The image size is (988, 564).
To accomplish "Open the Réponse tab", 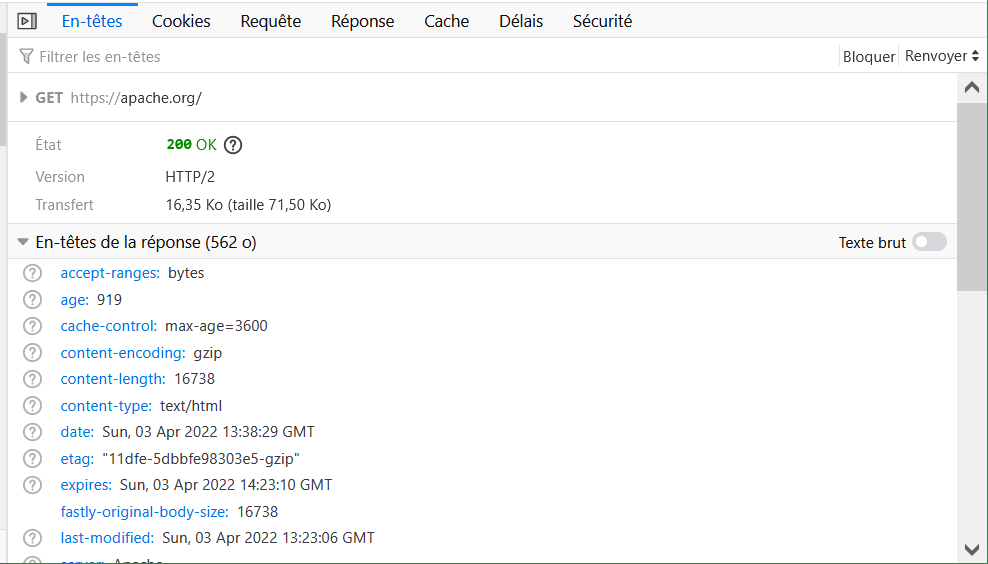I will pos(363,21).
